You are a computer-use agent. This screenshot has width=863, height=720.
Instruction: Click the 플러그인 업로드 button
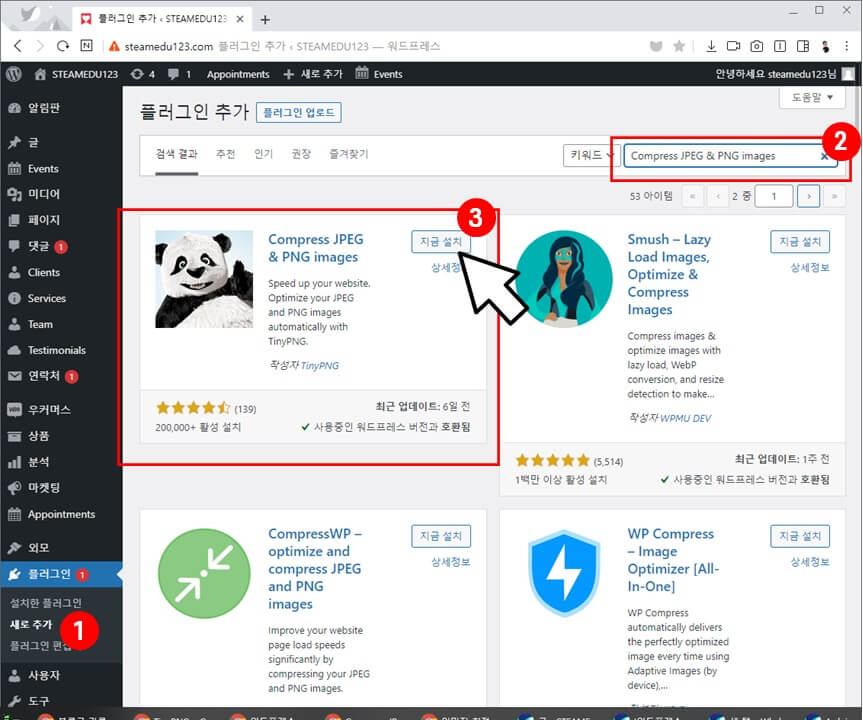[299, 113]
